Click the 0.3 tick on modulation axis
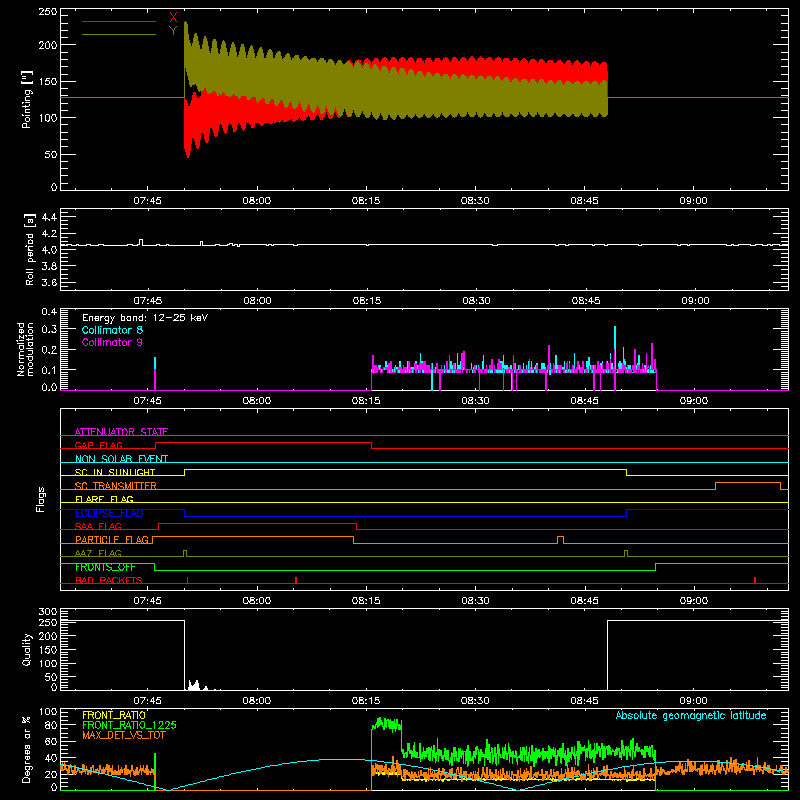Viewport: 800px width, 800px height. (49, 330)
